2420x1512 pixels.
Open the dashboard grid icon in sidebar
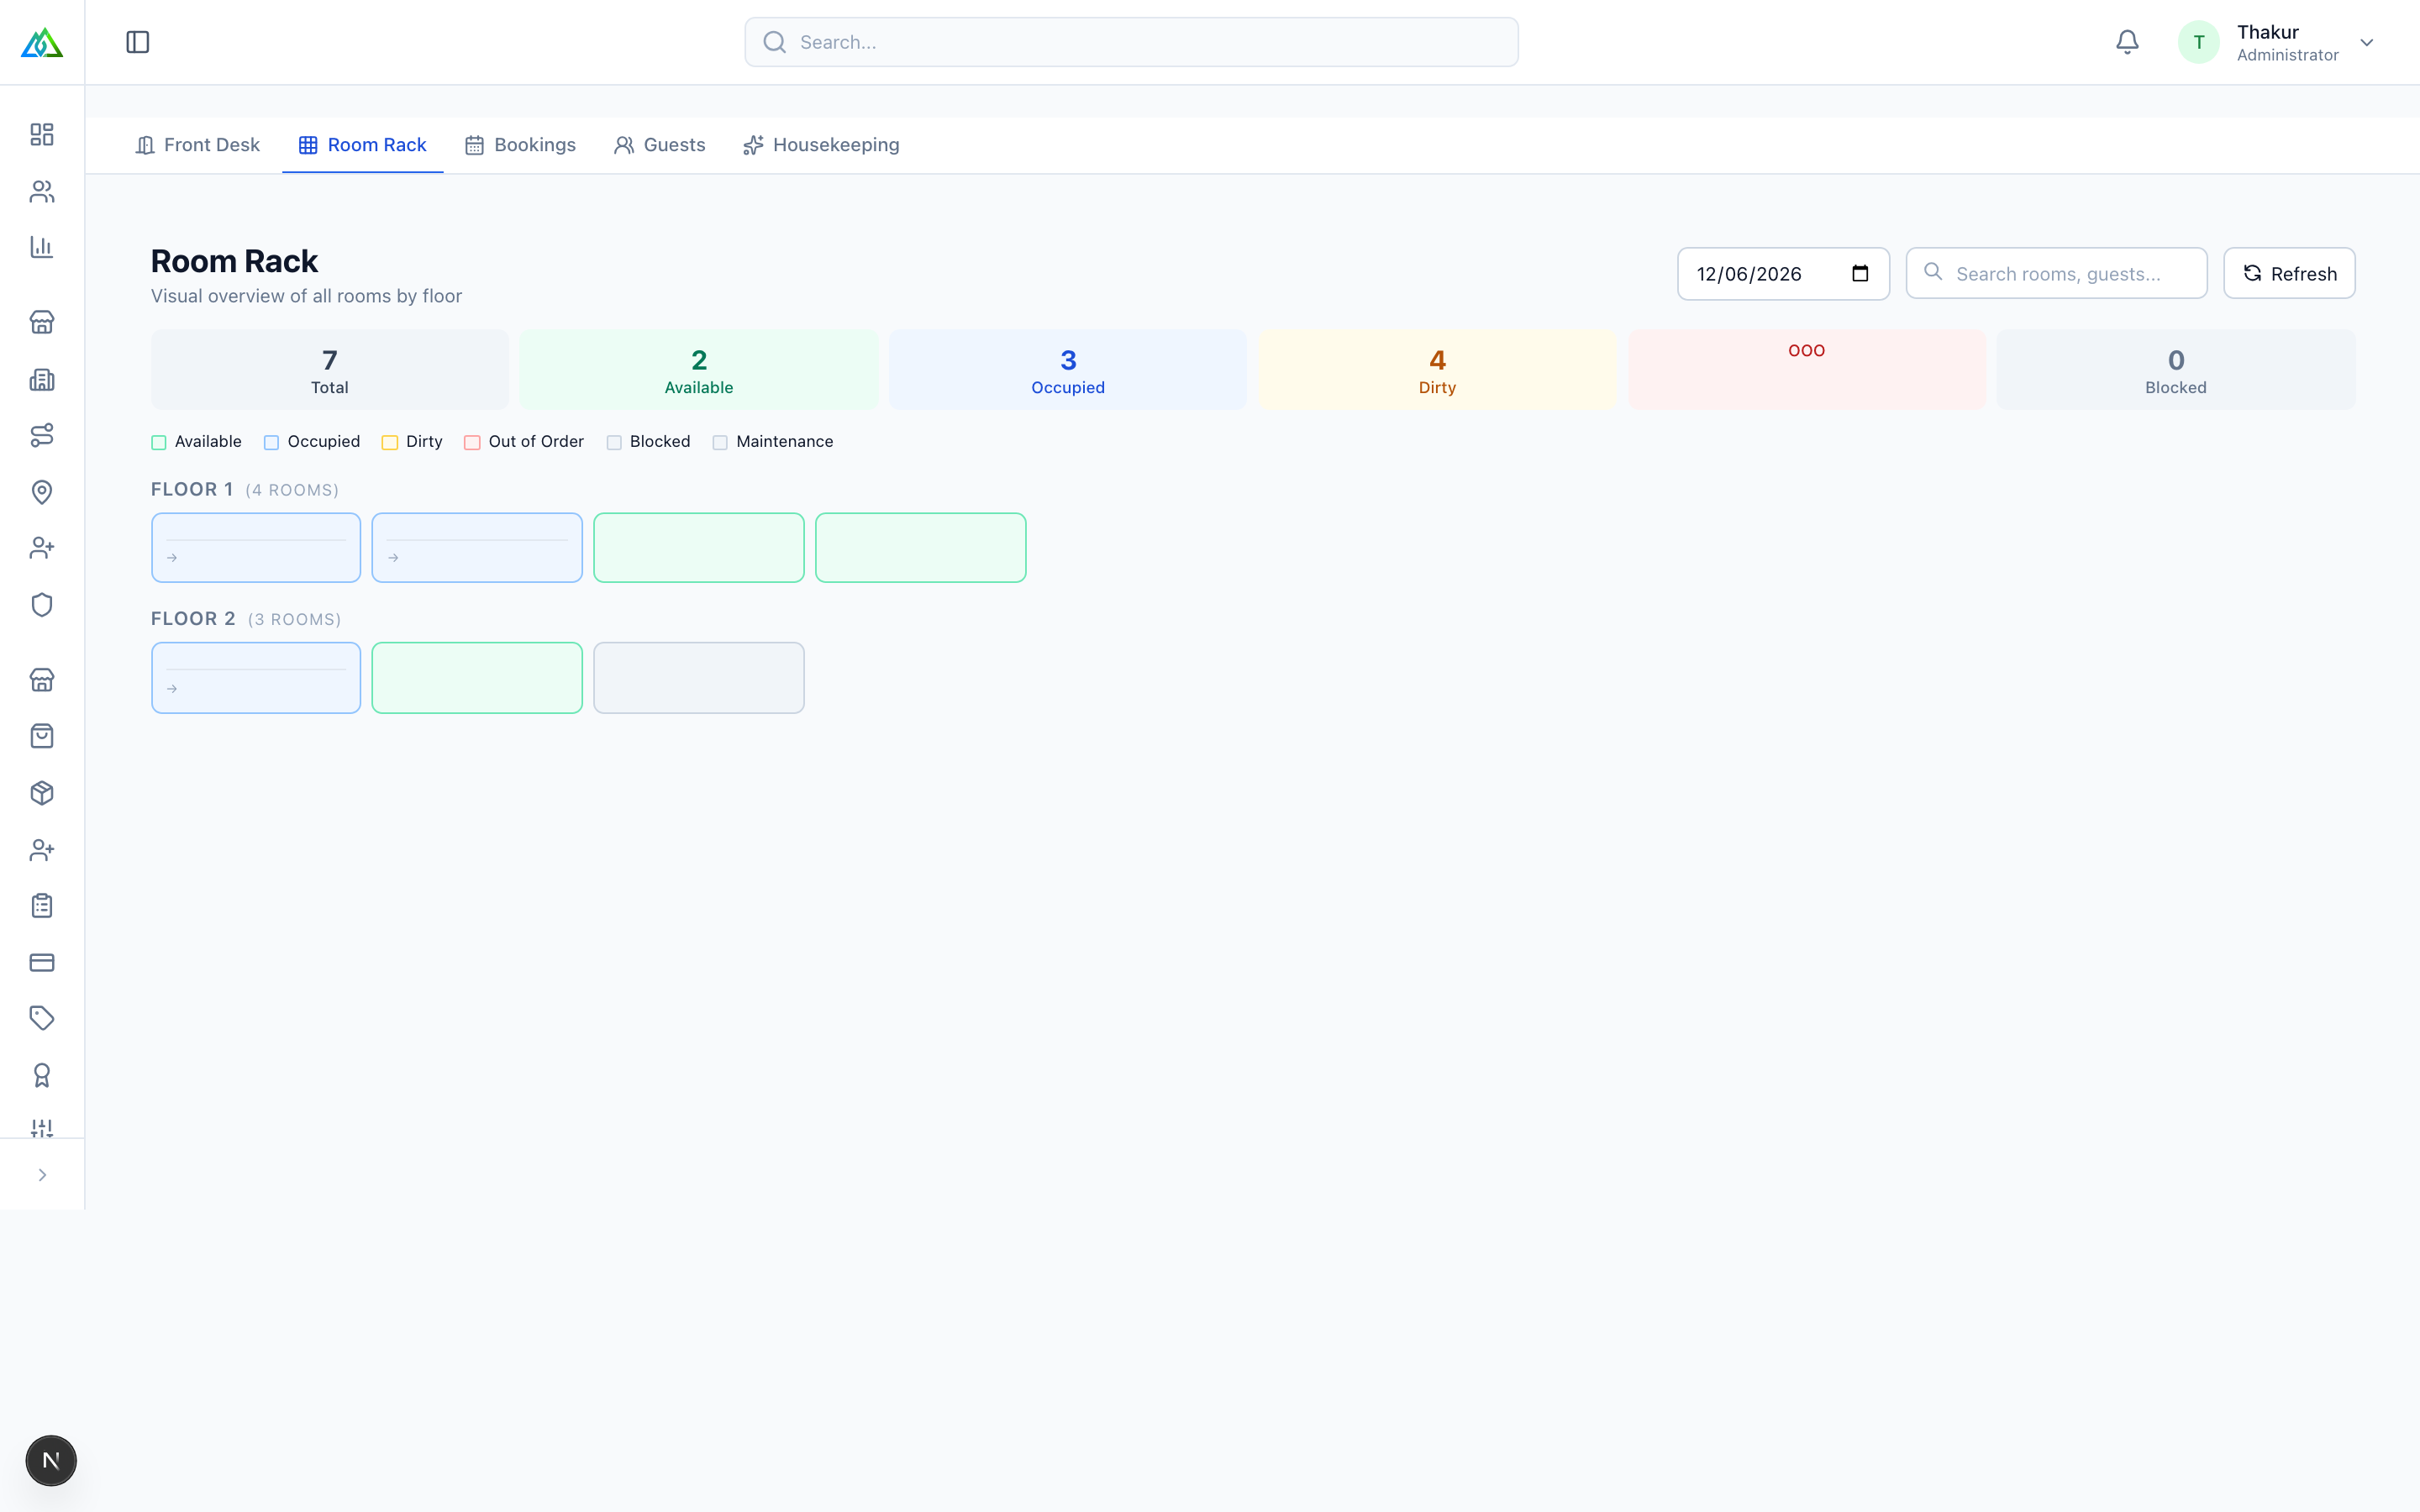42,135
